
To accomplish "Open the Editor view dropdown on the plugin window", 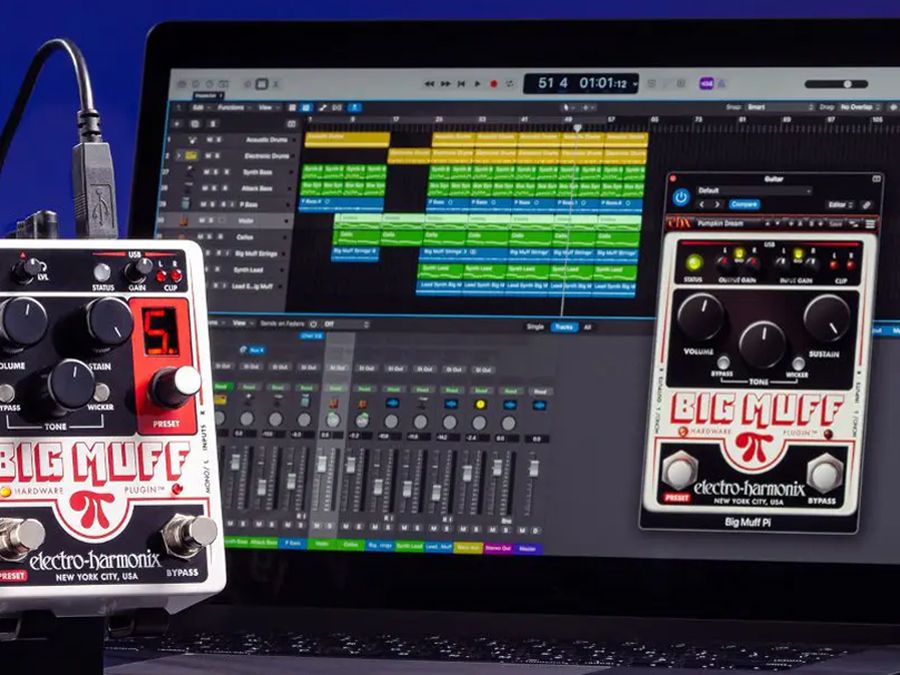I will click(837, 203).
